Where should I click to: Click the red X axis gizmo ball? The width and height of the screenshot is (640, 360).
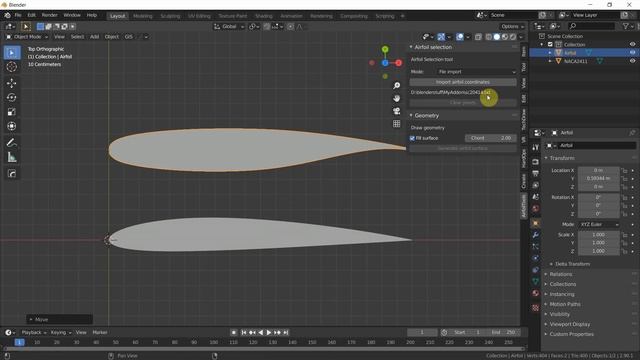[398, 63]
